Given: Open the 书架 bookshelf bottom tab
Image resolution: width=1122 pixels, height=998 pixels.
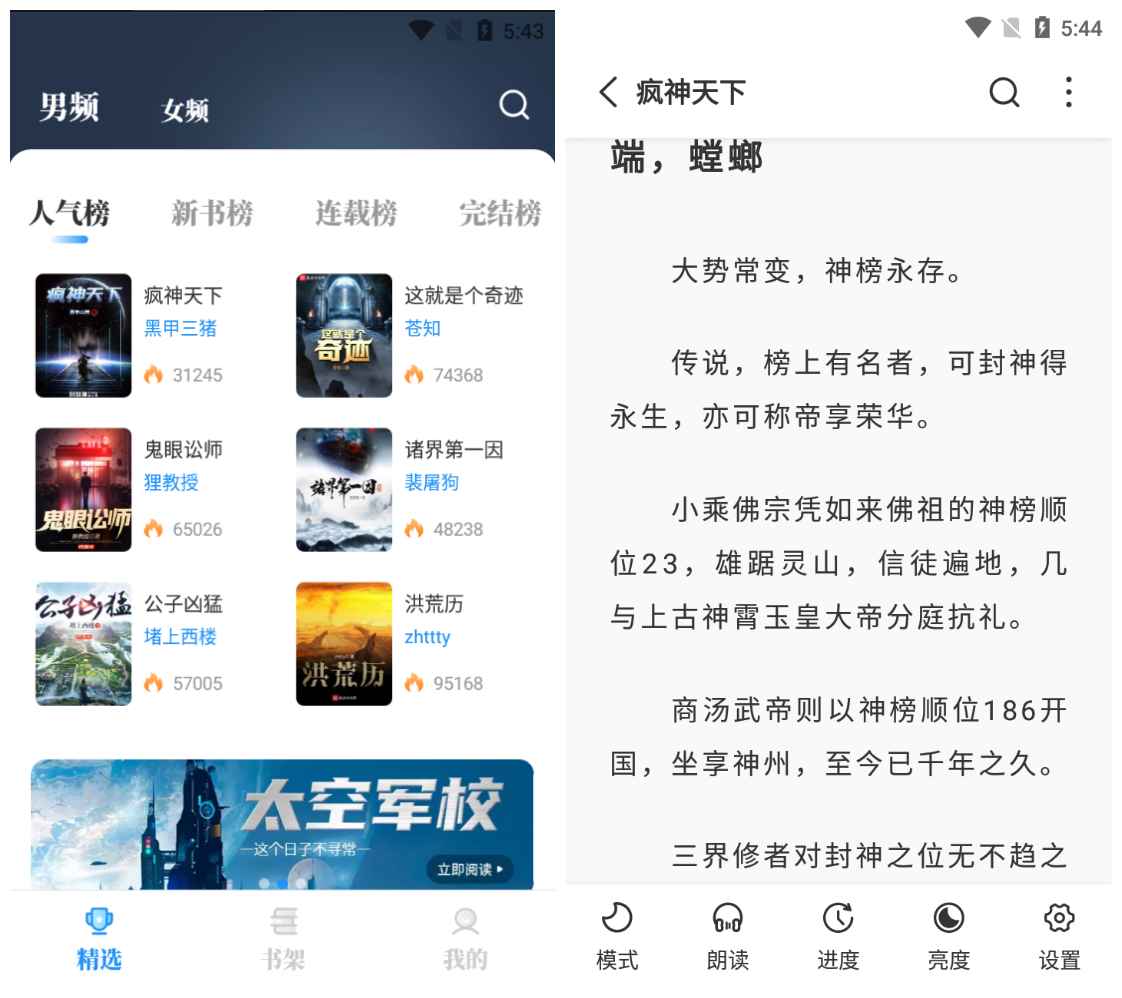Looking at the screenshot, I should coord(283,939).
